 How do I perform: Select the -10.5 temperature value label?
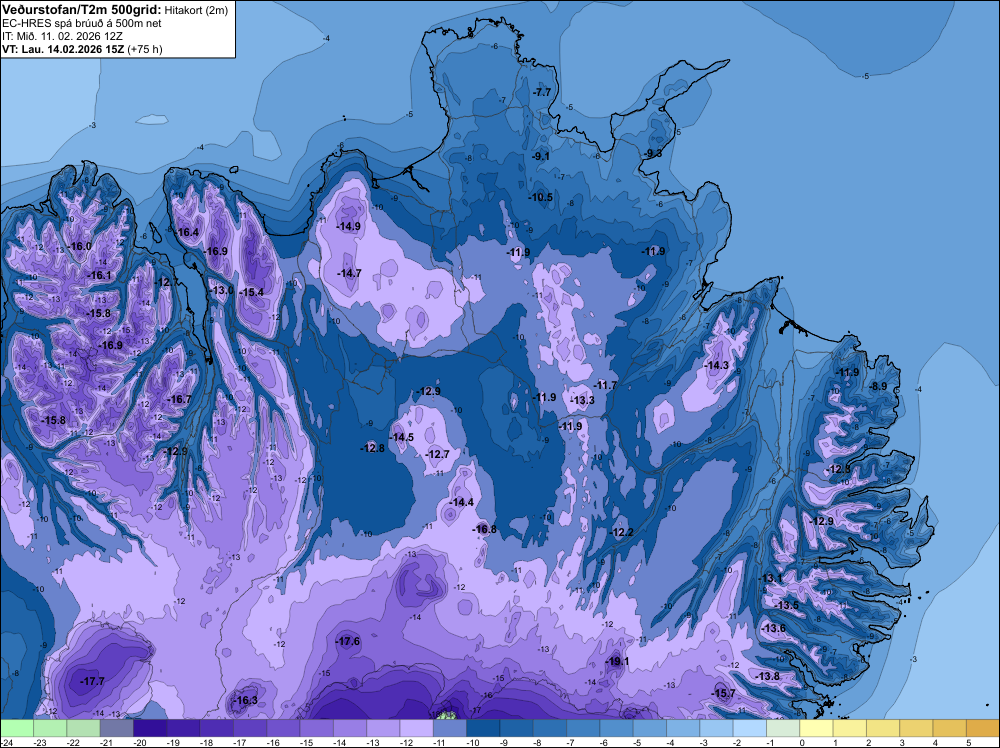point(541,197)
